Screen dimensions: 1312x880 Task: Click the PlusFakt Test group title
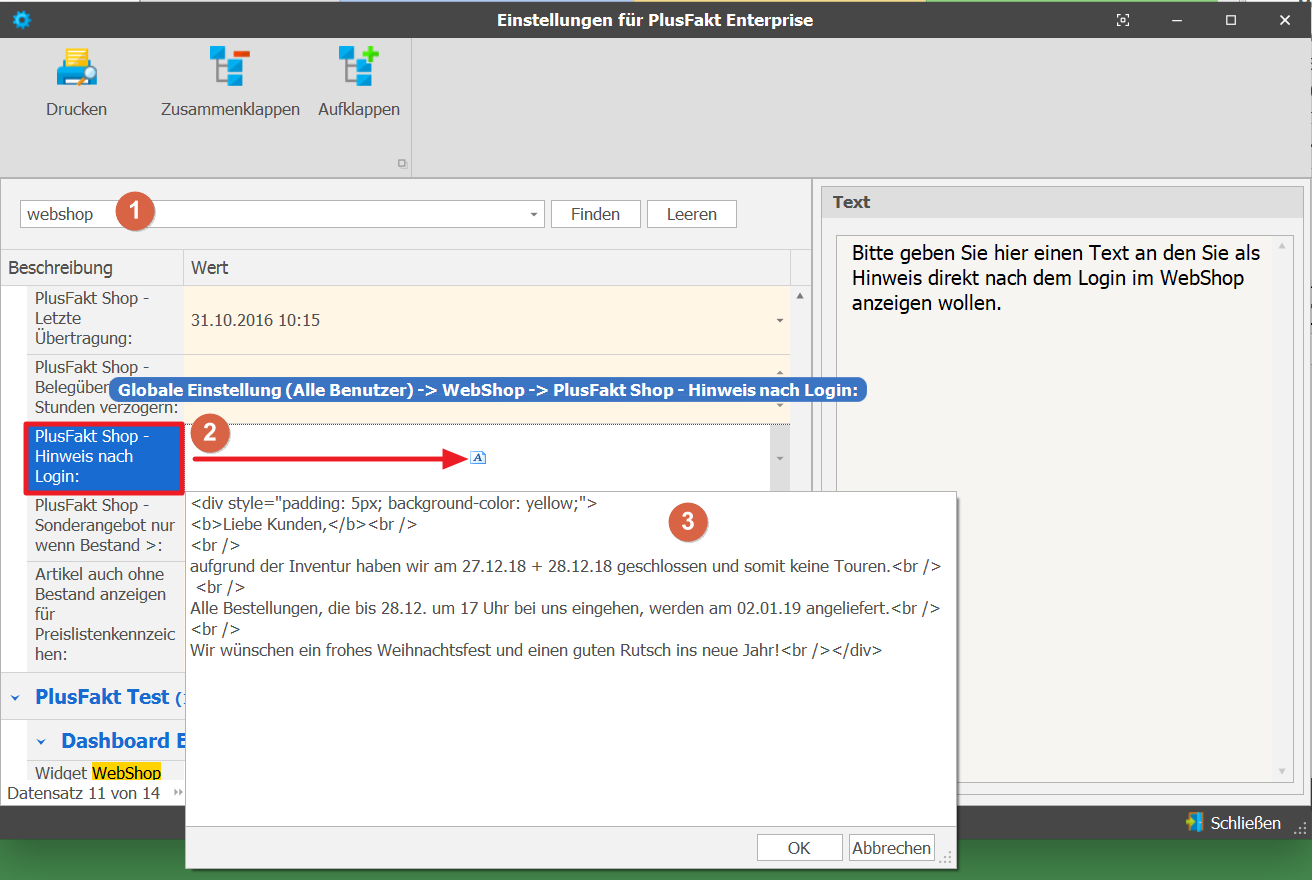pyautogui.click(x=102, y=697)
